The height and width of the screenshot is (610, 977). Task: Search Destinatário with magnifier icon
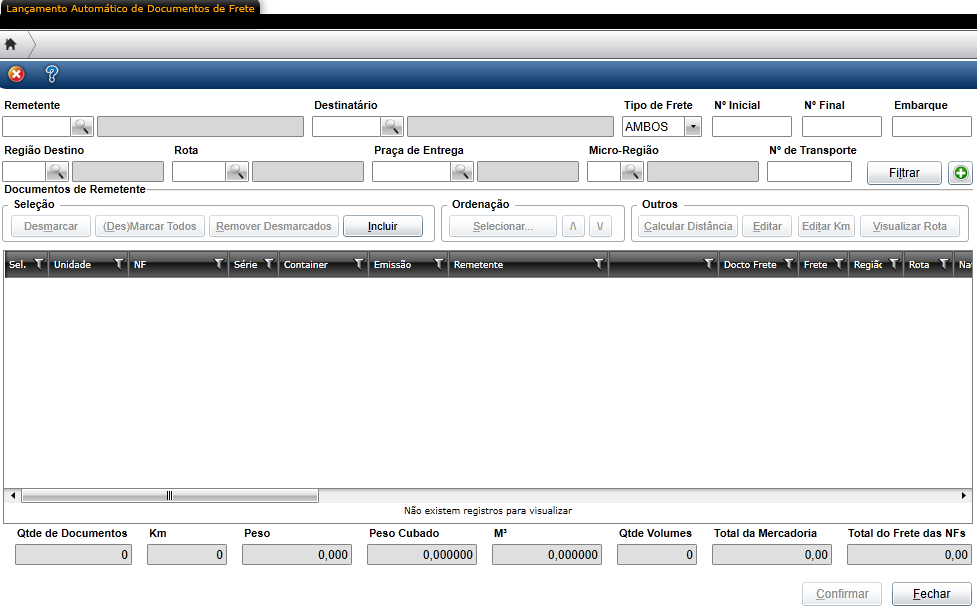392,126
